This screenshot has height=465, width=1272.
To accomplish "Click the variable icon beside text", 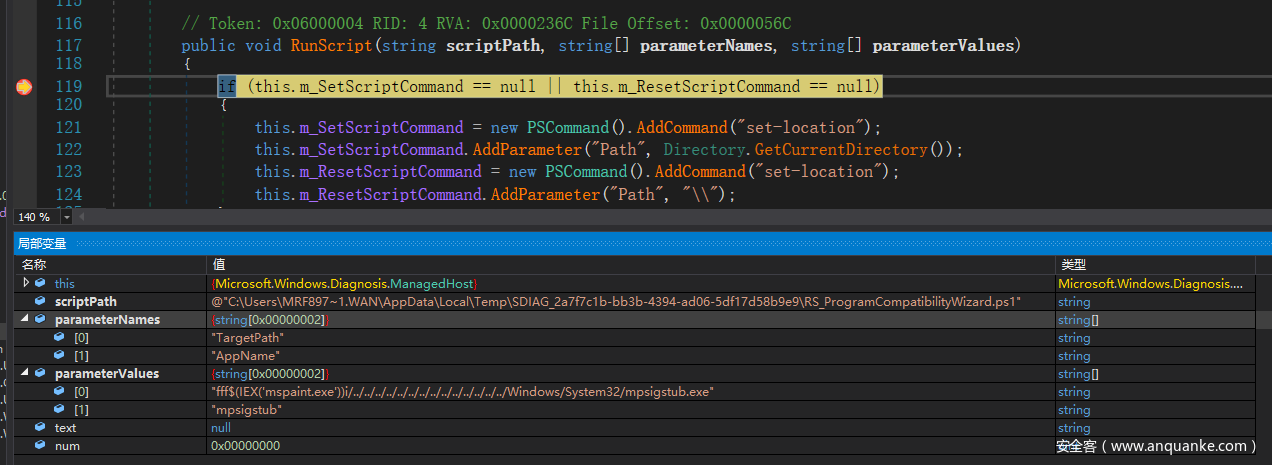I will tap(40, 428).
